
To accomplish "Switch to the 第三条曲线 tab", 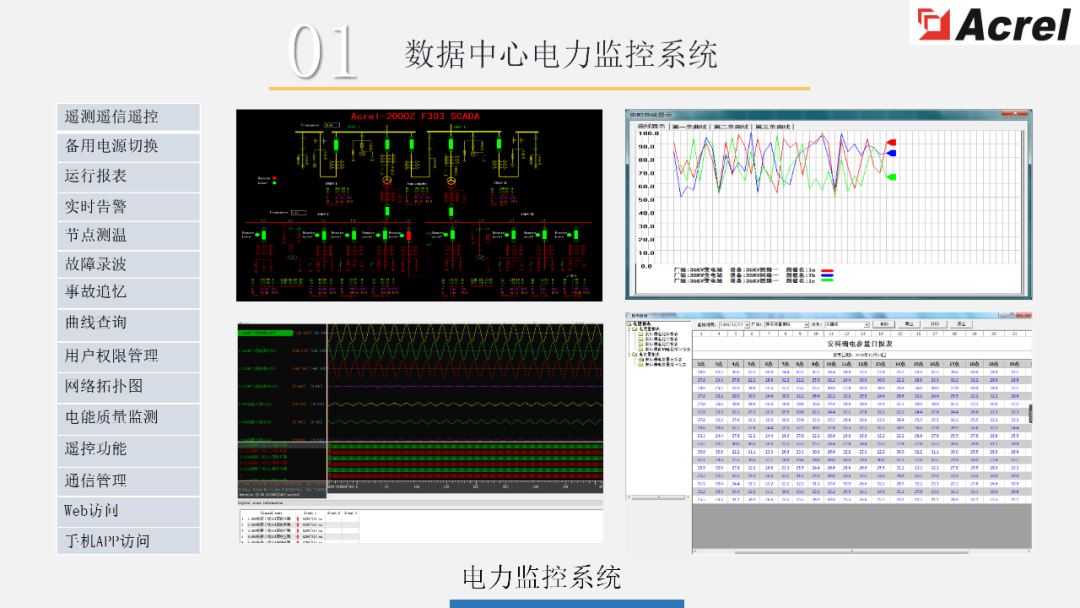I will (x=774, y=126).
